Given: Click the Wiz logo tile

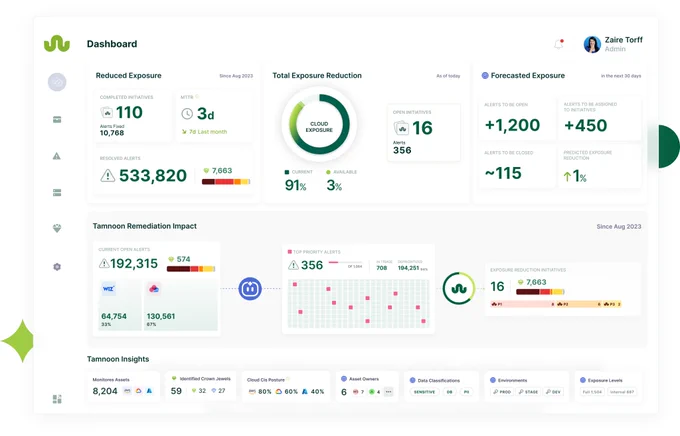Looking at the screenshot, I should pos(108,288).
